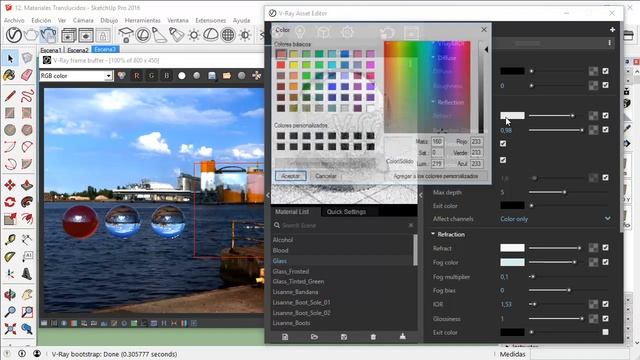Open the Quick Settings tab
This screenshot has width=640, height=360.
(x=347, y=212)
